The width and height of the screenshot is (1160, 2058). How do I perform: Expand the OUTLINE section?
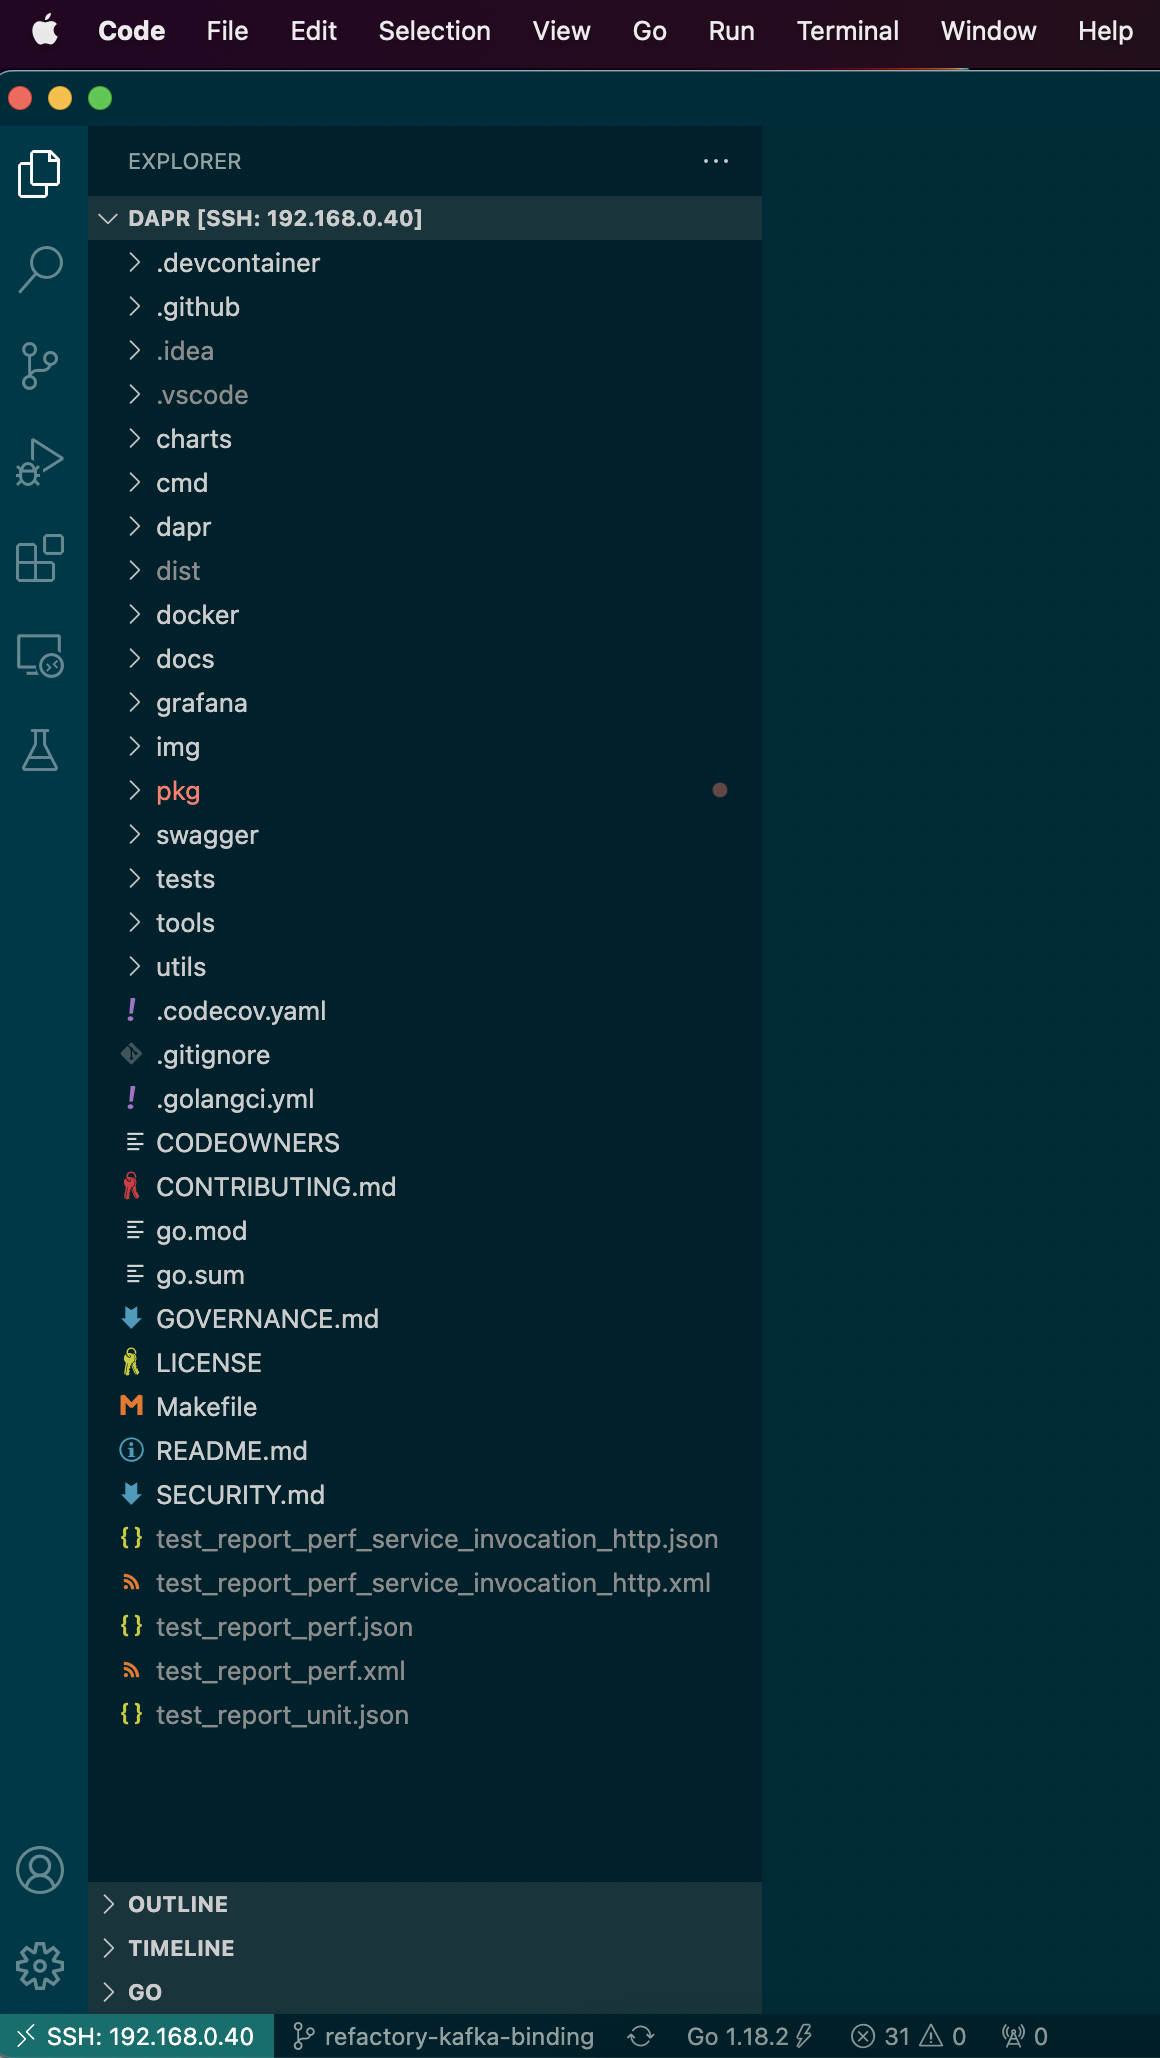click(x=425, y=1904)
